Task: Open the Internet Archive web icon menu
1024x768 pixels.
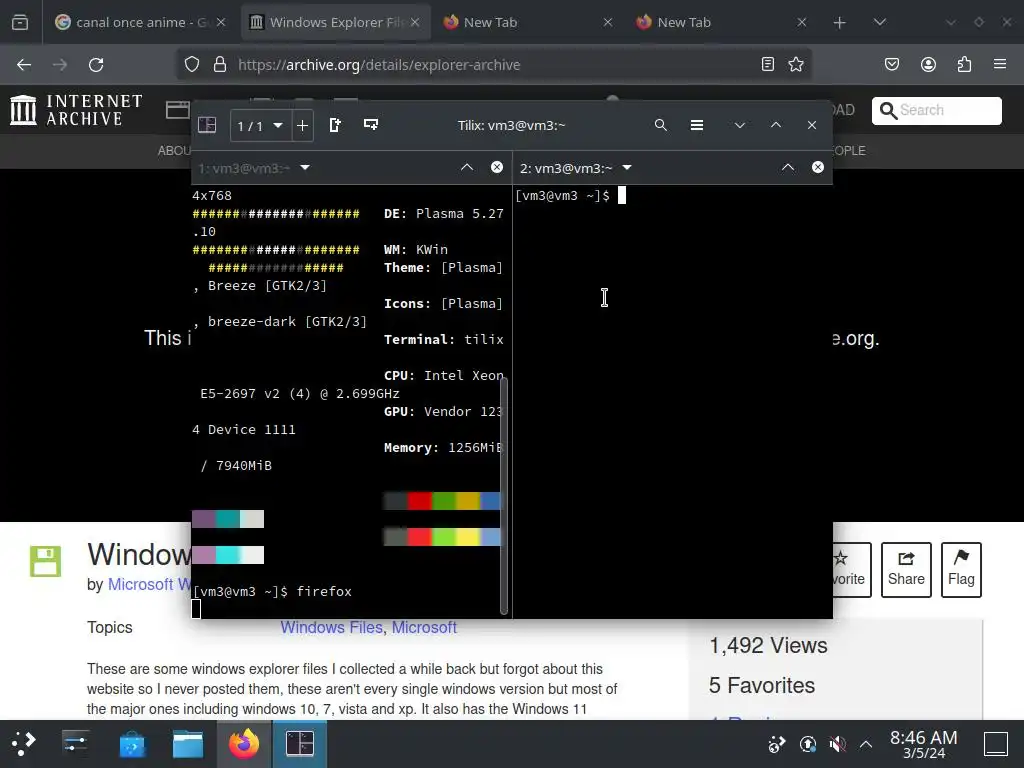Action: click(x=178, y=110)
